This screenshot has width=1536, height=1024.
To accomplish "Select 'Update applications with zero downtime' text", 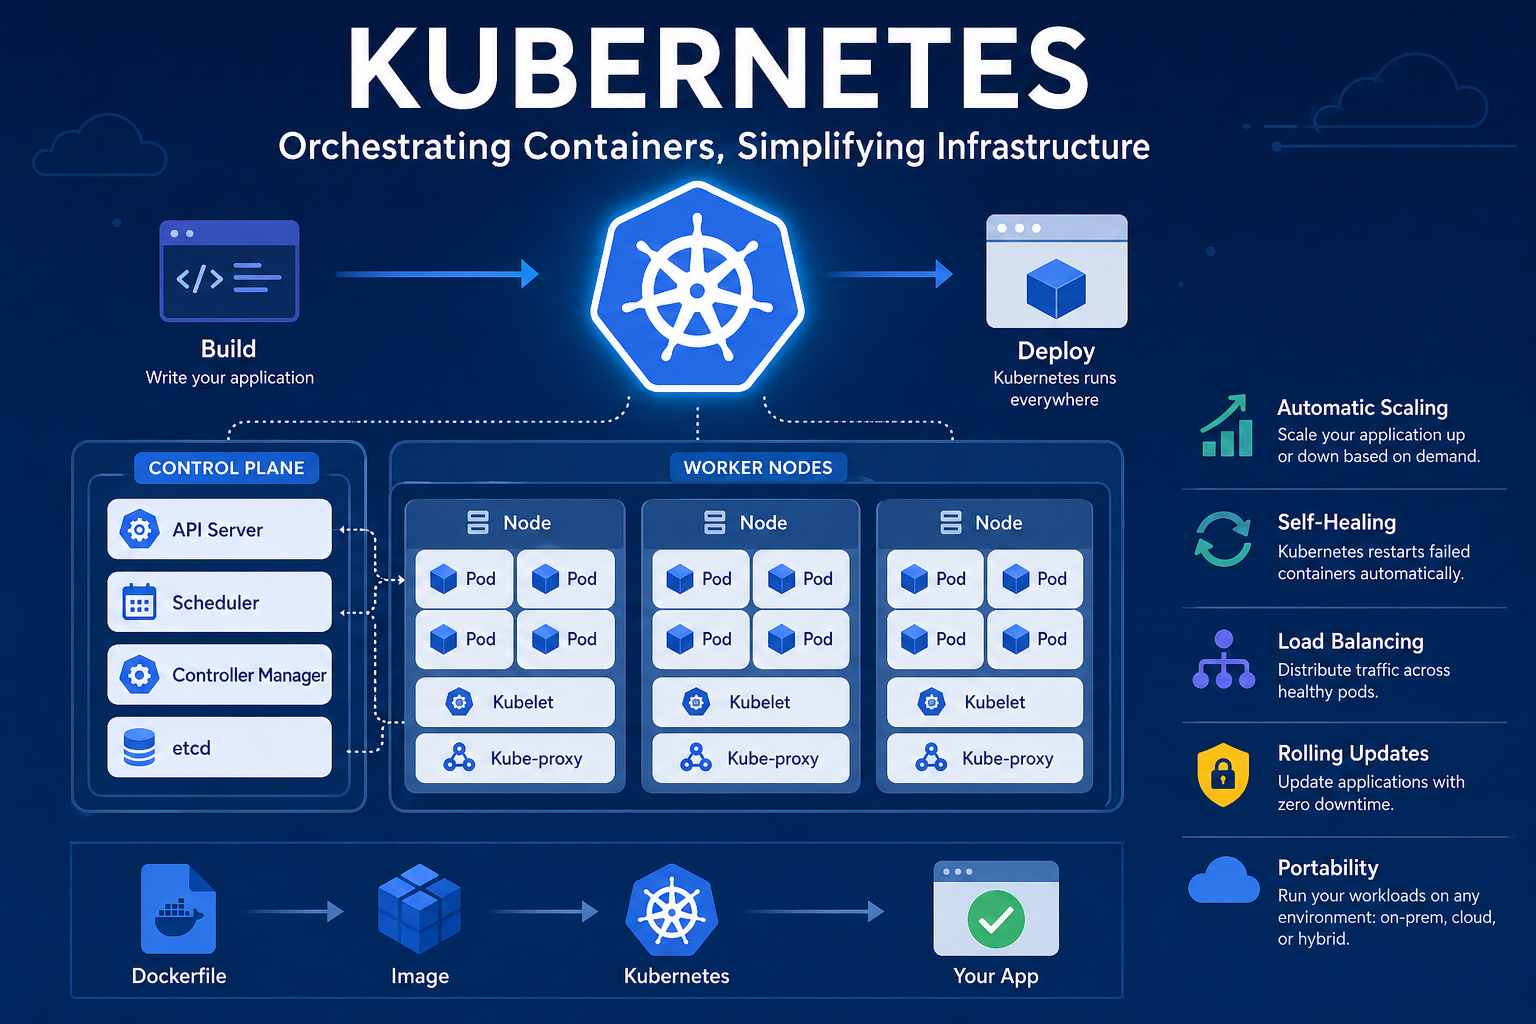I will 1370,793.
